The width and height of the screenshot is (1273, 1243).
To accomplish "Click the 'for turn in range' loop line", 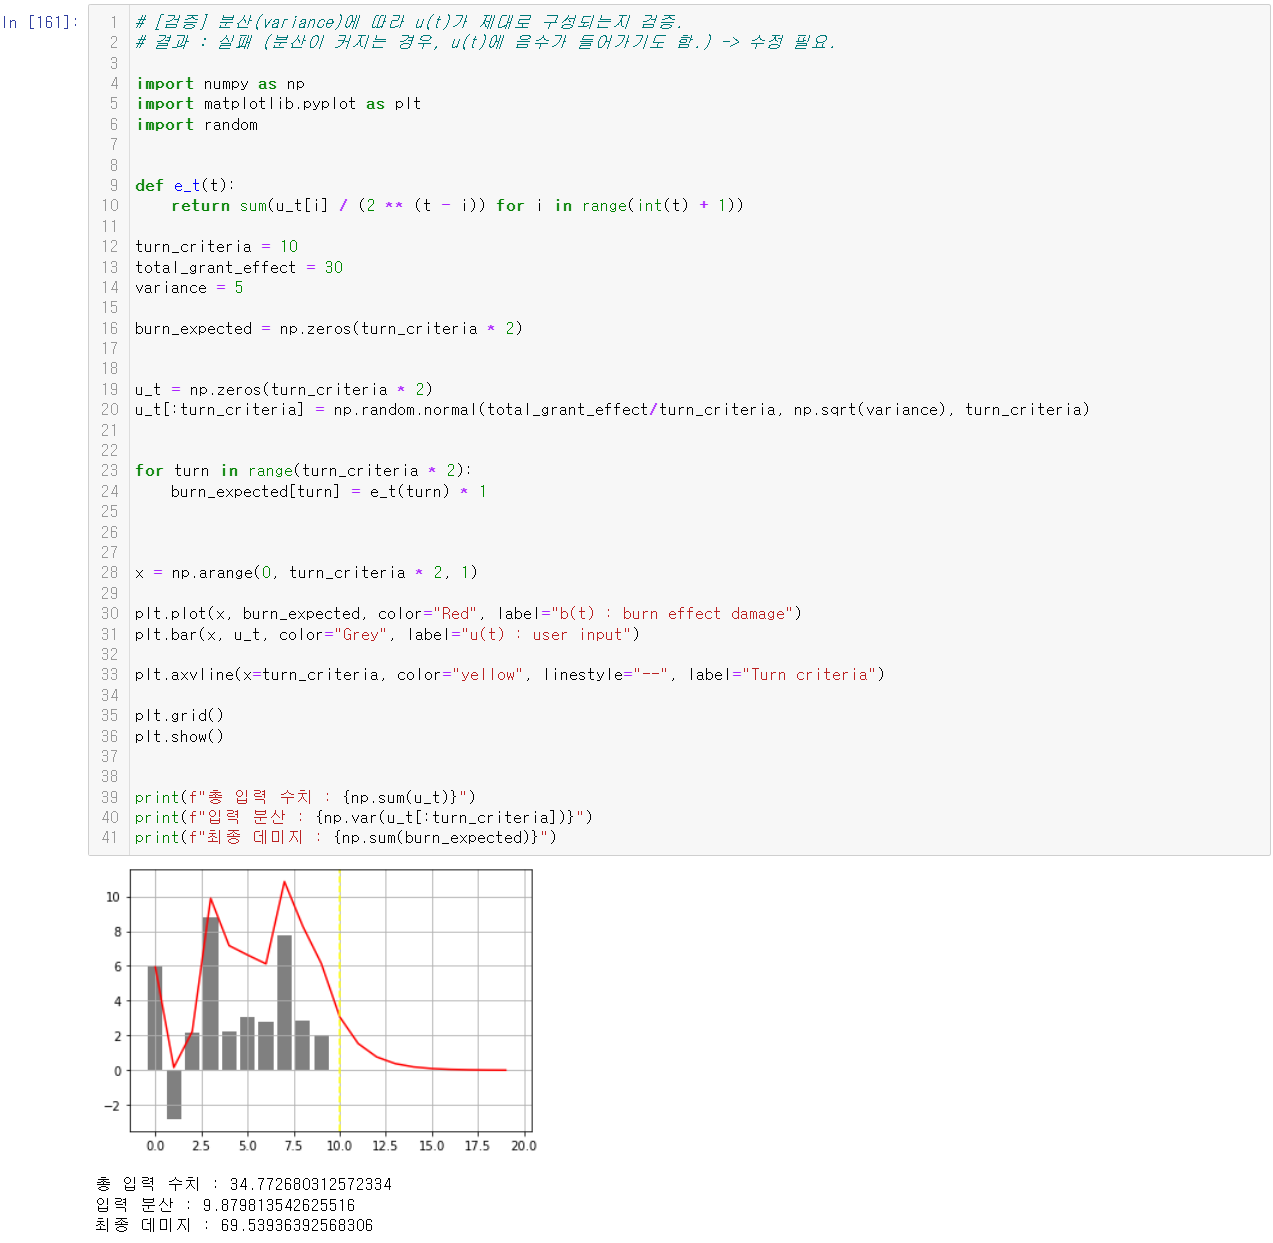I will tap(303, 471).
